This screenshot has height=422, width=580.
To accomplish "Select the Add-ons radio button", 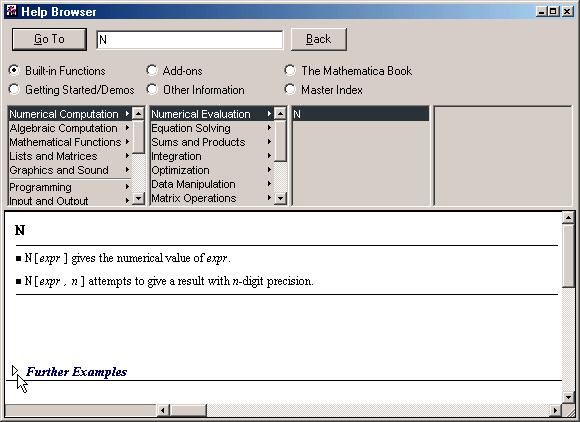I will tap(152, 70).
